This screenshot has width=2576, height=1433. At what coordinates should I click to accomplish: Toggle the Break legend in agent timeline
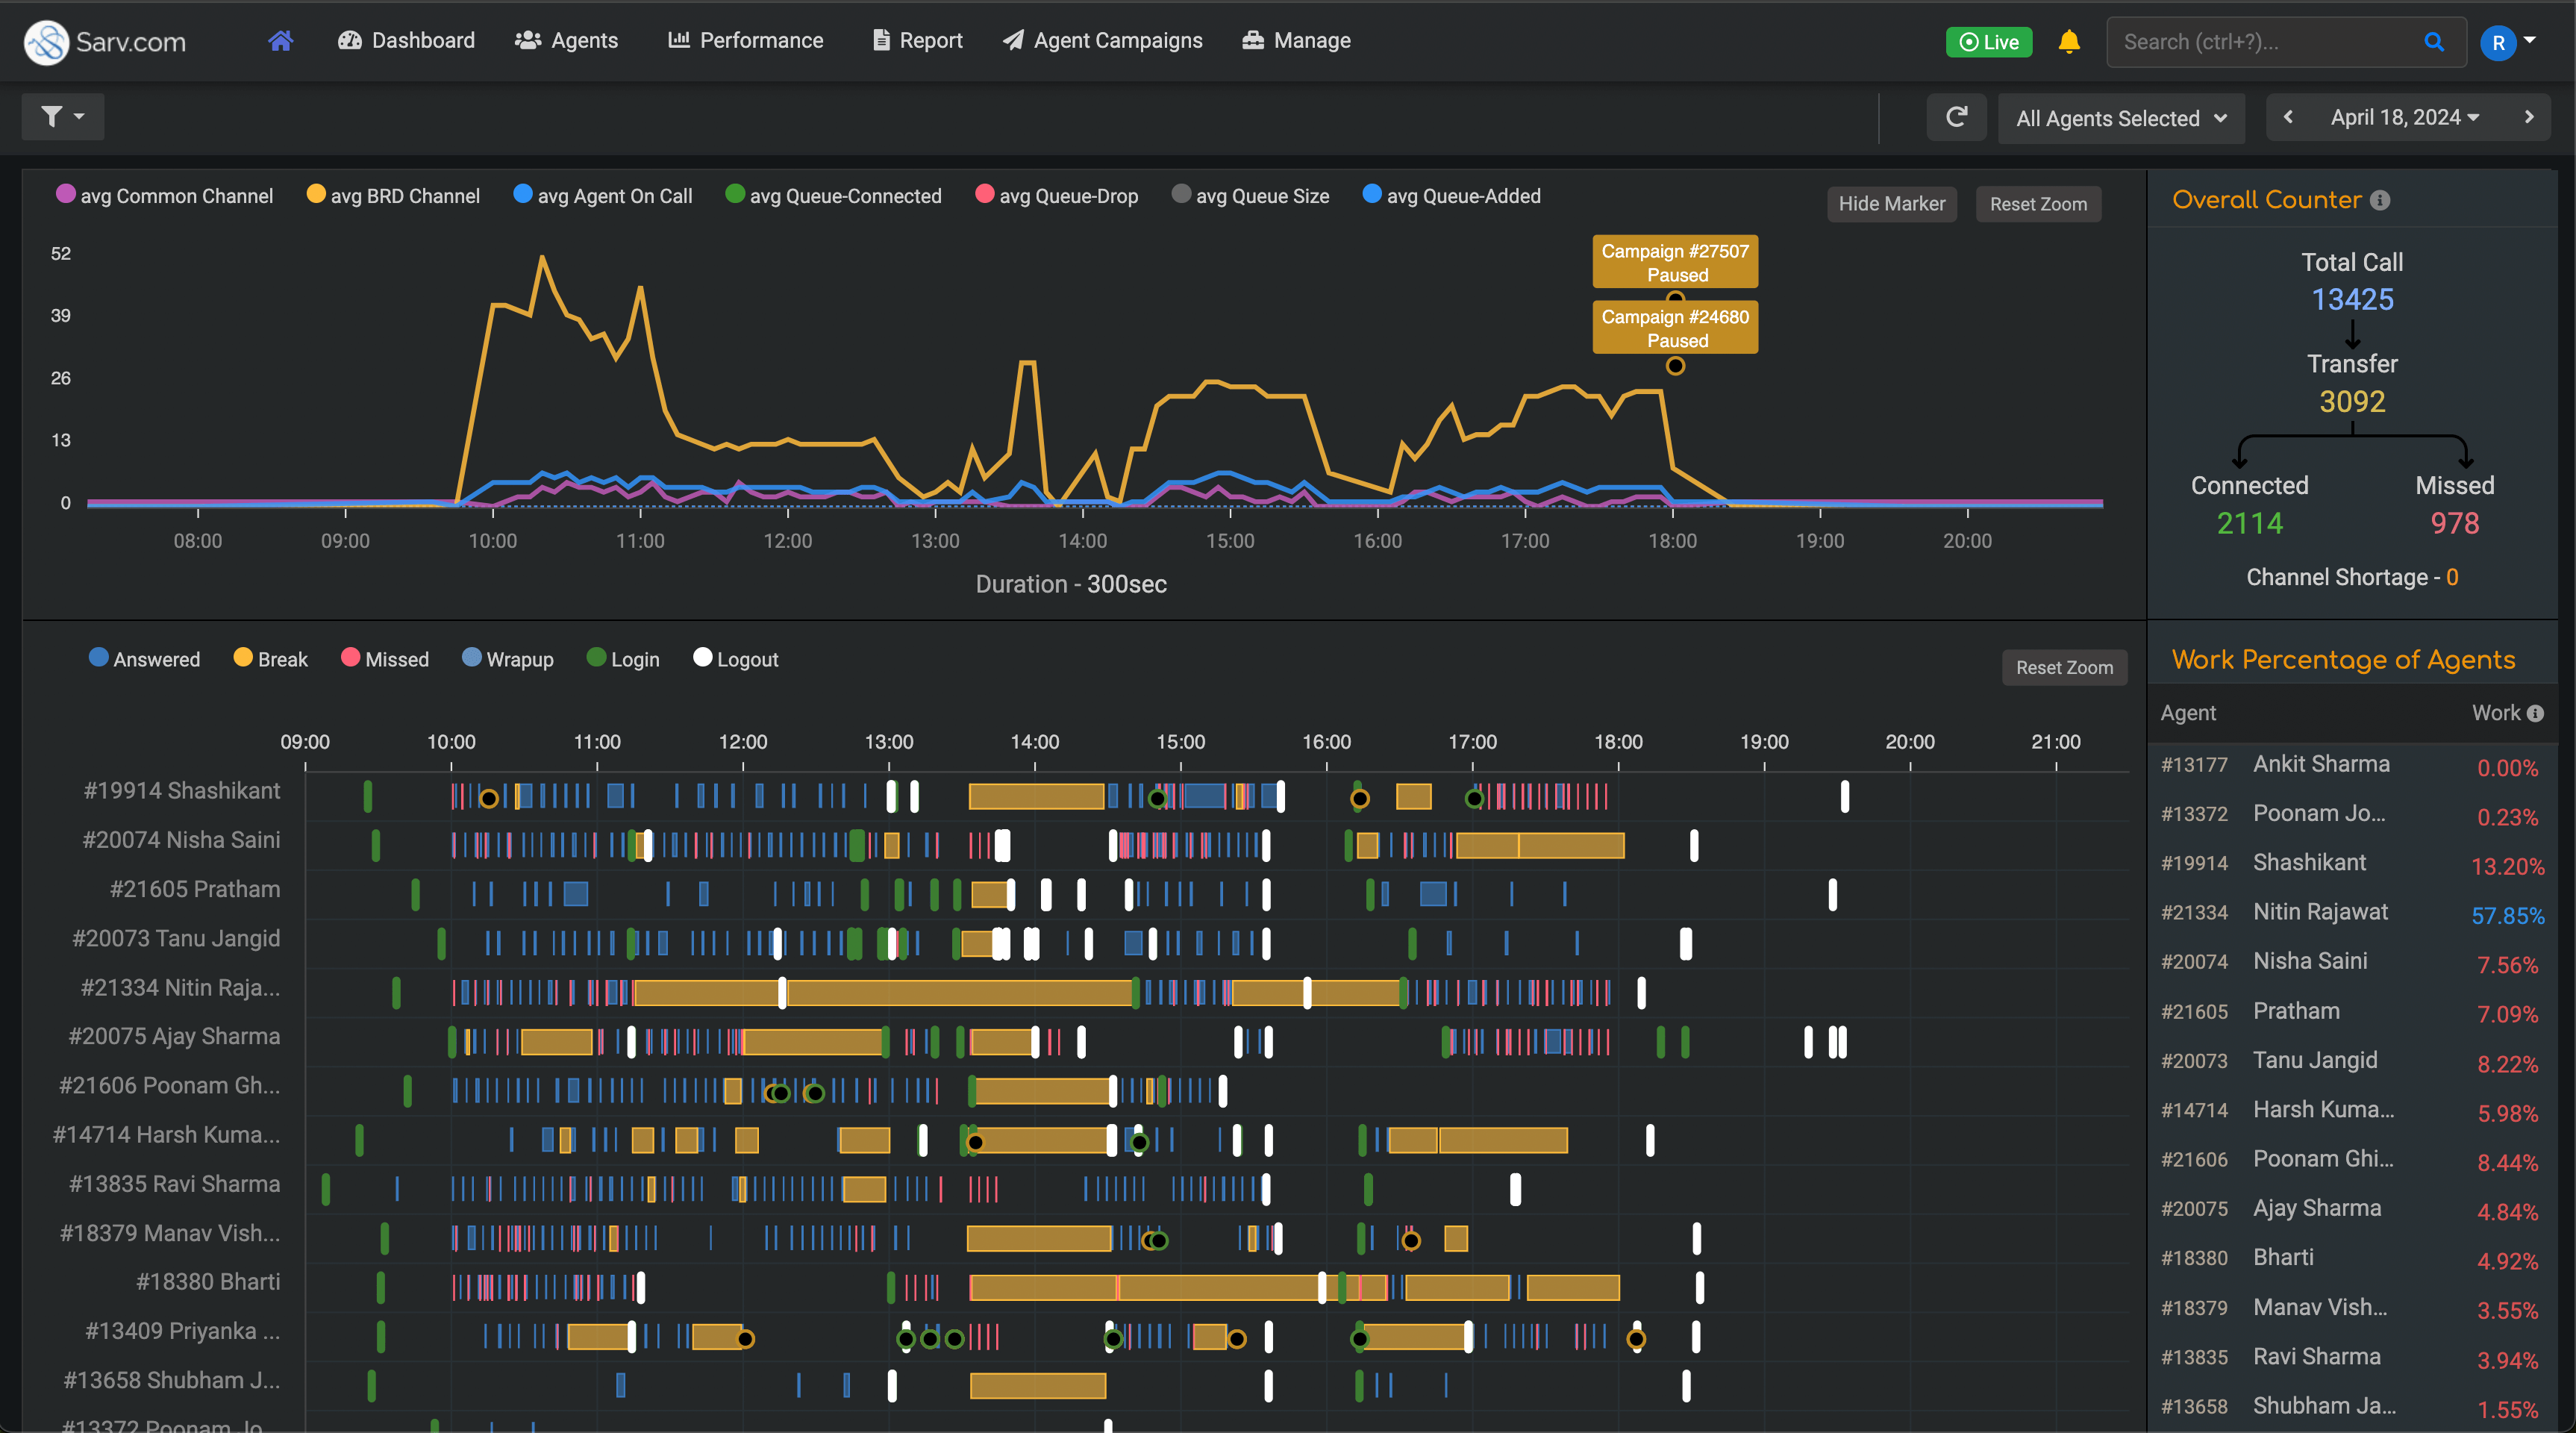click(x=270, y=659)
